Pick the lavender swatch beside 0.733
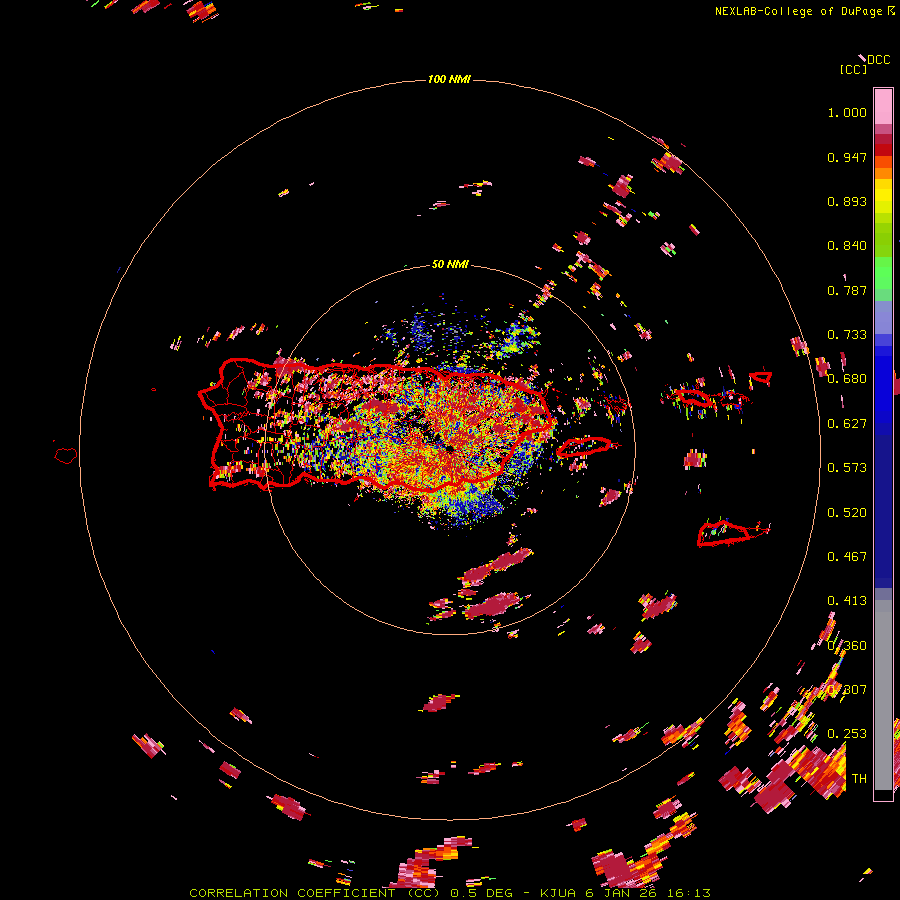The image size is (900, 900). coord(883,317)
